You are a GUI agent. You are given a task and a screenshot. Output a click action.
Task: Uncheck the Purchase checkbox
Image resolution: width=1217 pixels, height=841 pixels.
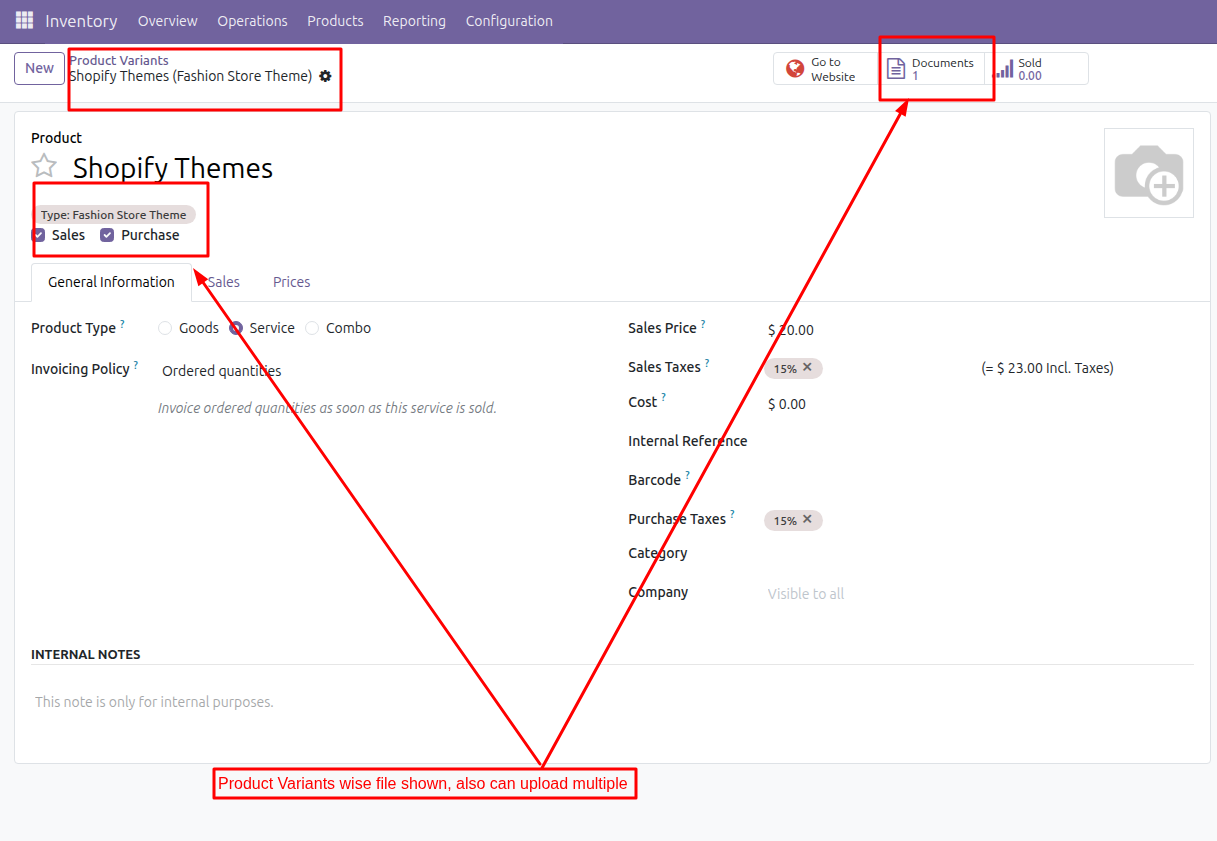tap(107, 235)
